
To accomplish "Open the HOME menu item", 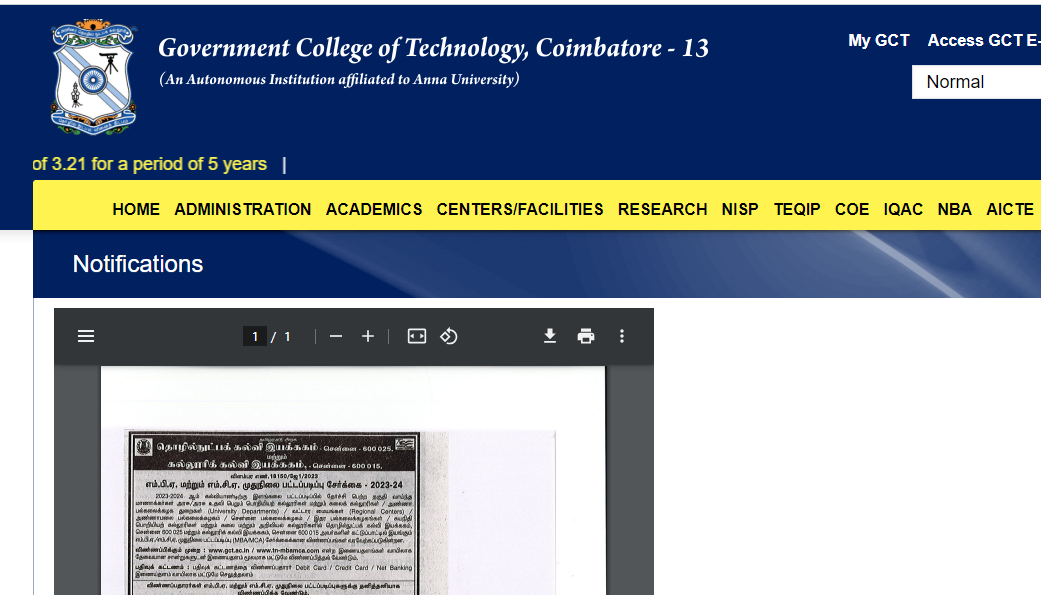I will point(136,209).
